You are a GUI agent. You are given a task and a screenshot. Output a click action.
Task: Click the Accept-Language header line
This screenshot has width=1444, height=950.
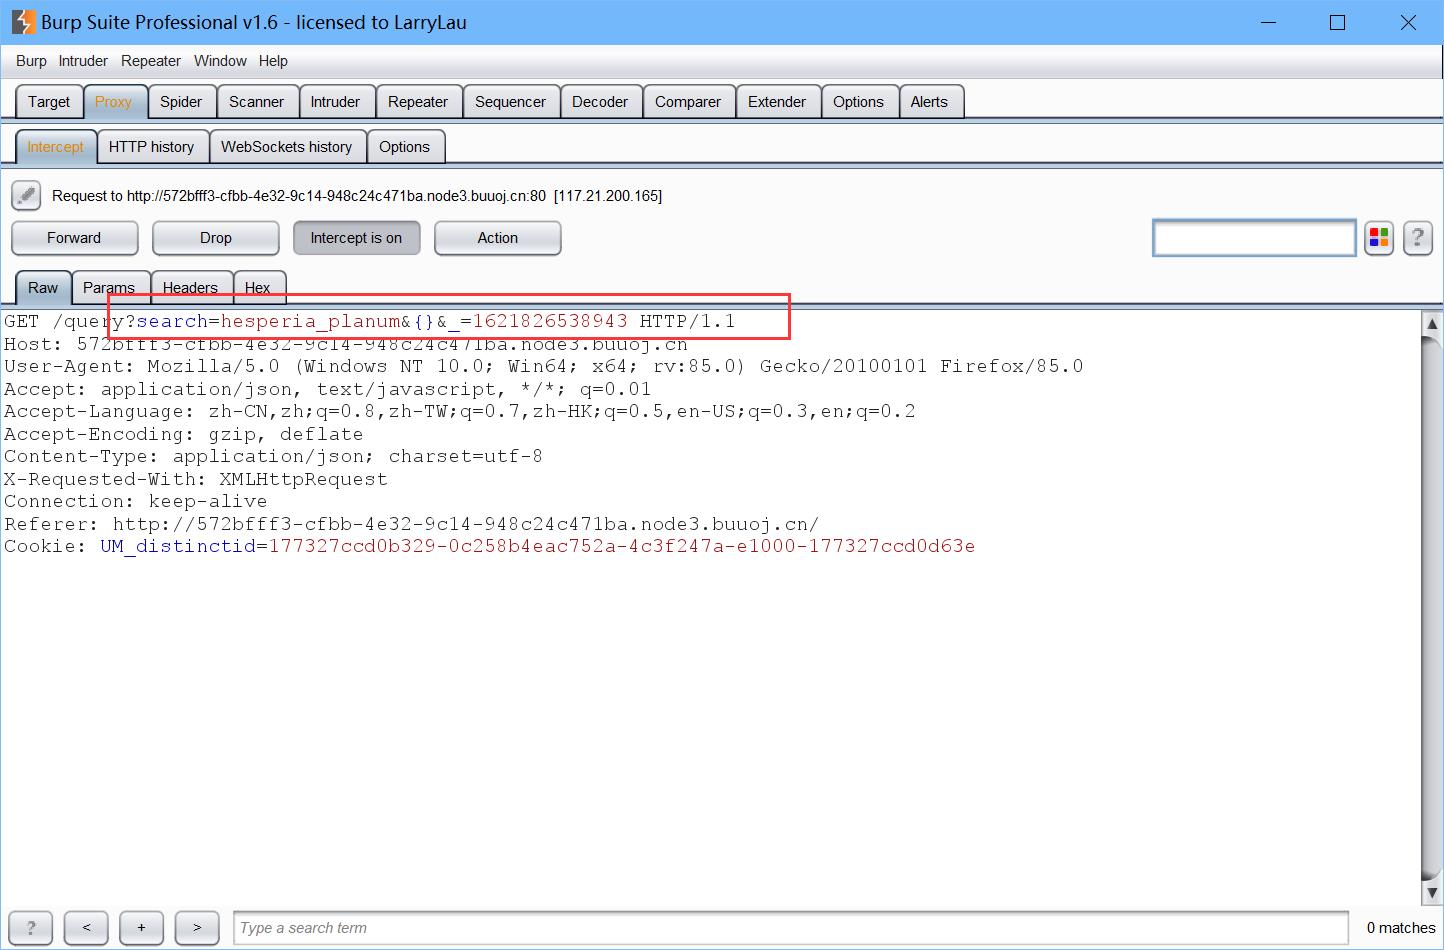(460, 411)
